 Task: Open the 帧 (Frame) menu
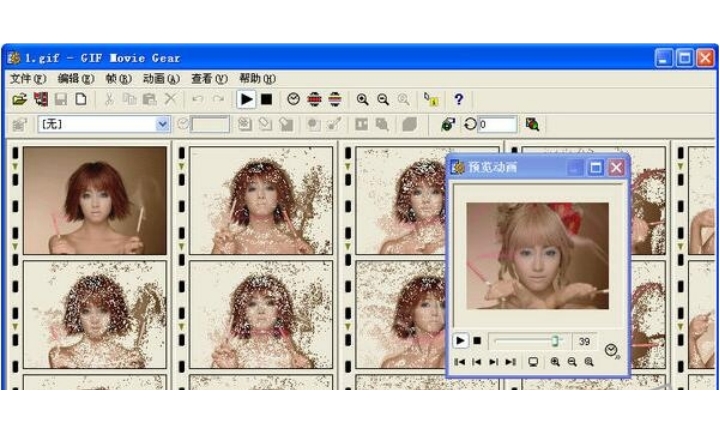point(118,79)
